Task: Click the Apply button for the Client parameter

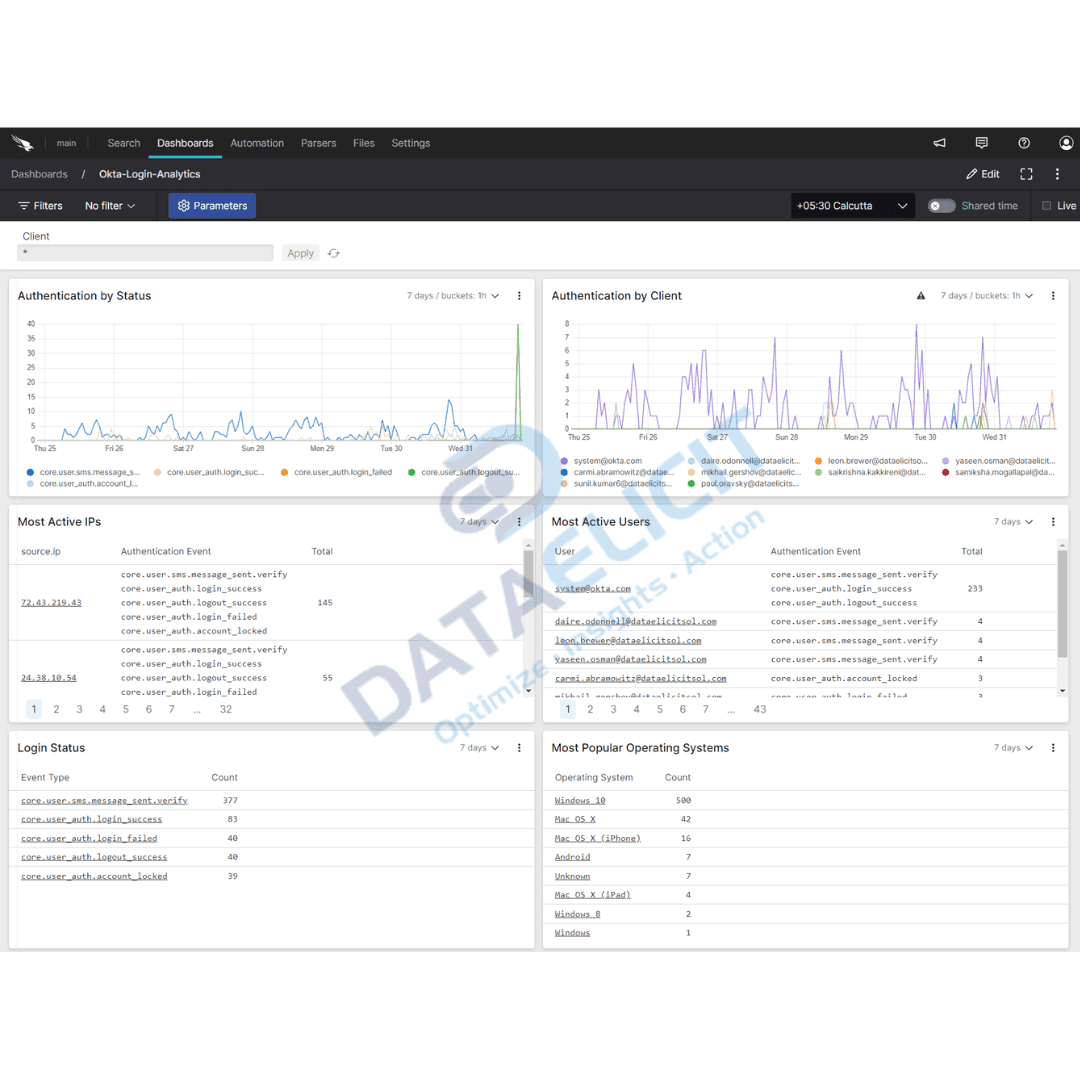Action: click(300, 253)
